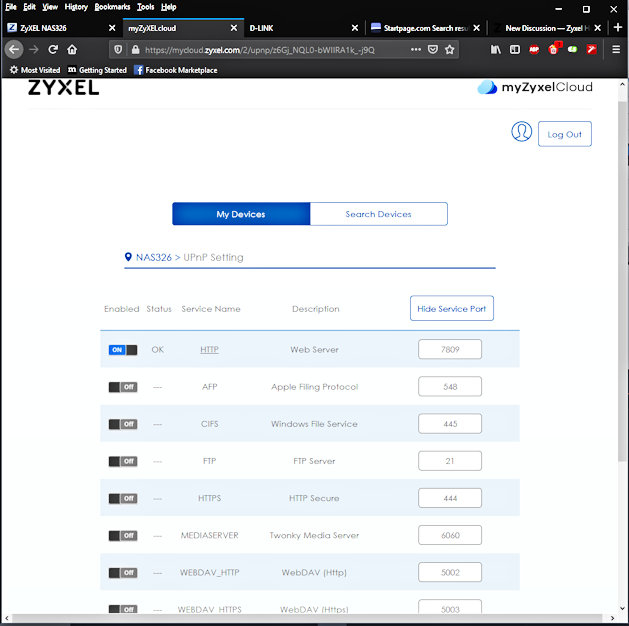629x626 pixels.
Task: Close the ZyXEL NAS326 tab
Action: pyautogui.click(x=112, y=28)
